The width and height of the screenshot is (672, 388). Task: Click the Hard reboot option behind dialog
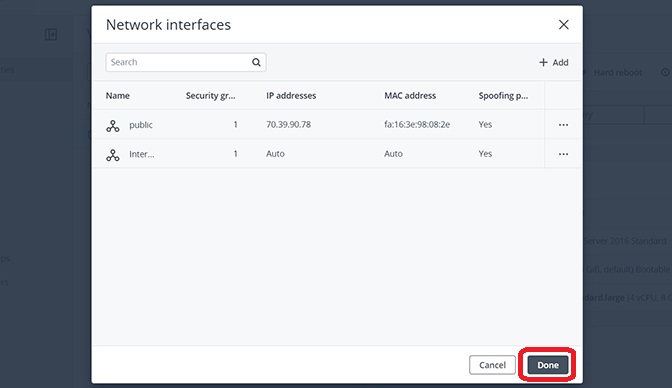coord(617,73)
